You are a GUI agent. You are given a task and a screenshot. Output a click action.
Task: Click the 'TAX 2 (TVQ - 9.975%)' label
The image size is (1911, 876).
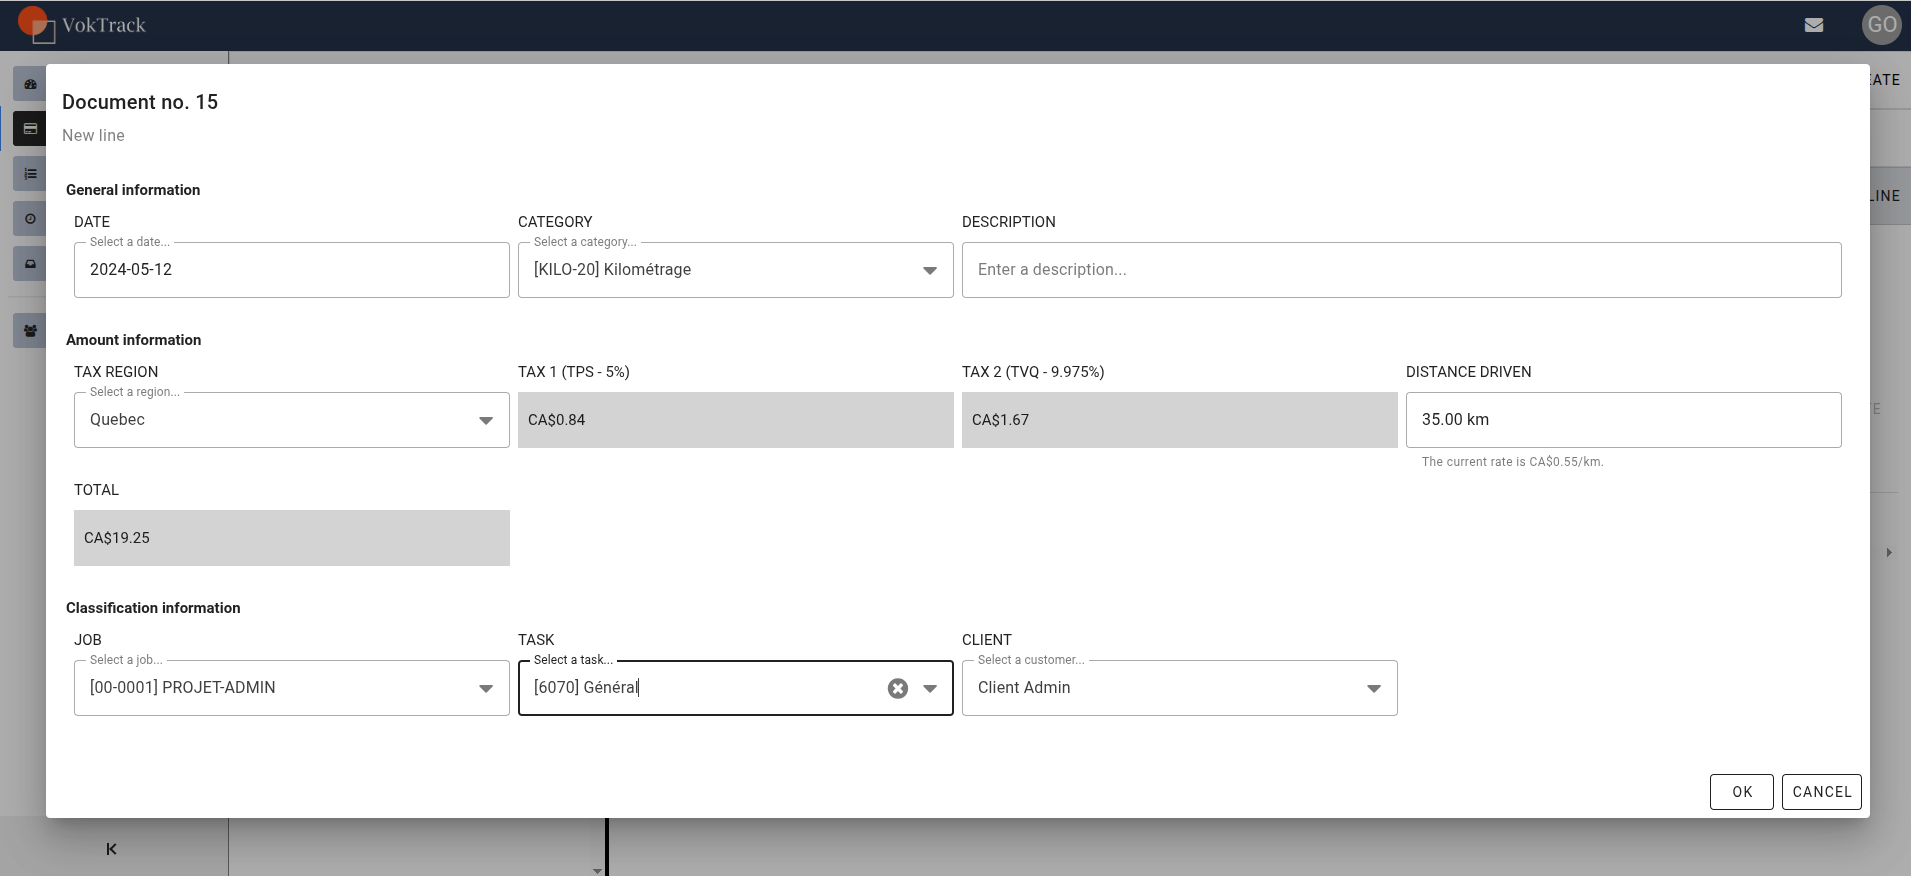[x=1033, y=372]
